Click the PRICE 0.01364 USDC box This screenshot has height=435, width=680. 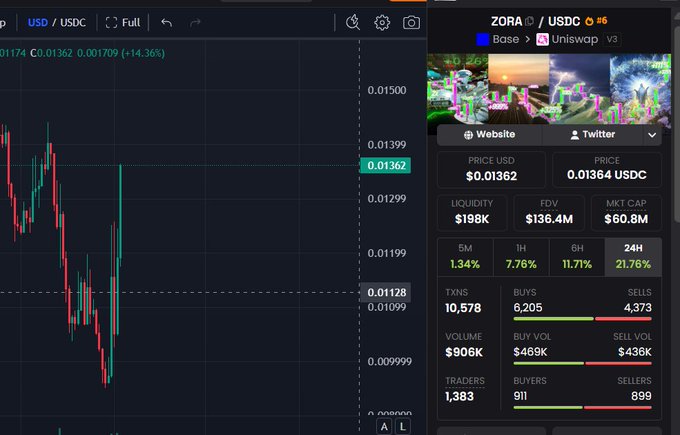pos(607,169)
